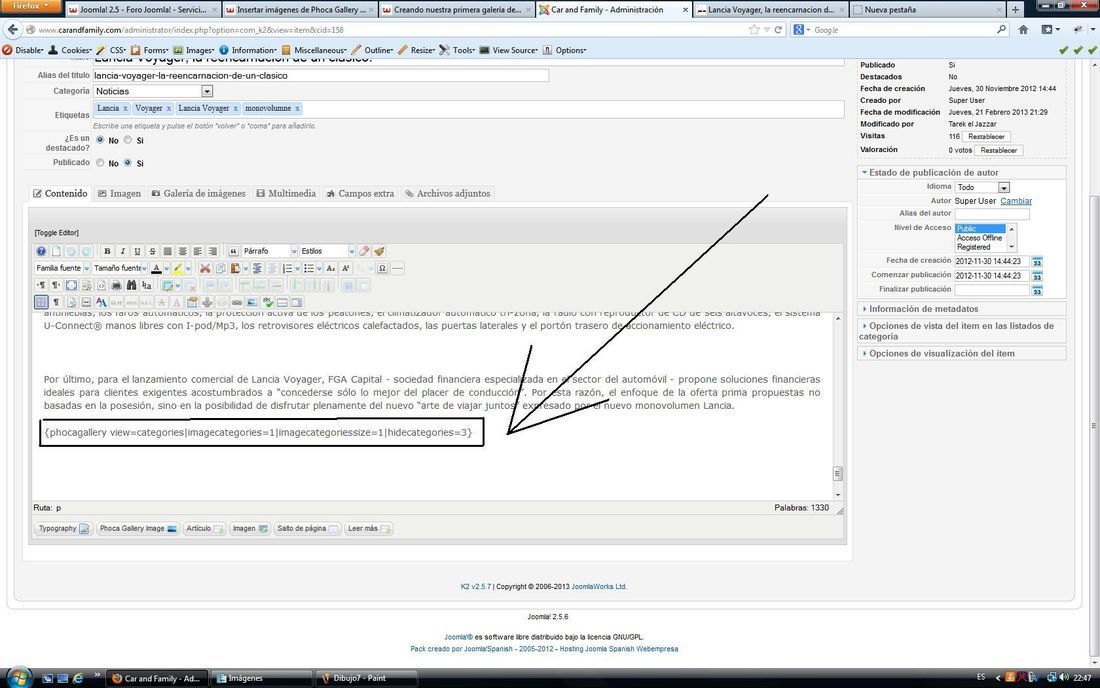This screenshot has height=688, width=1100.
Task: Click the superscript icon
Action: (346, 268)
